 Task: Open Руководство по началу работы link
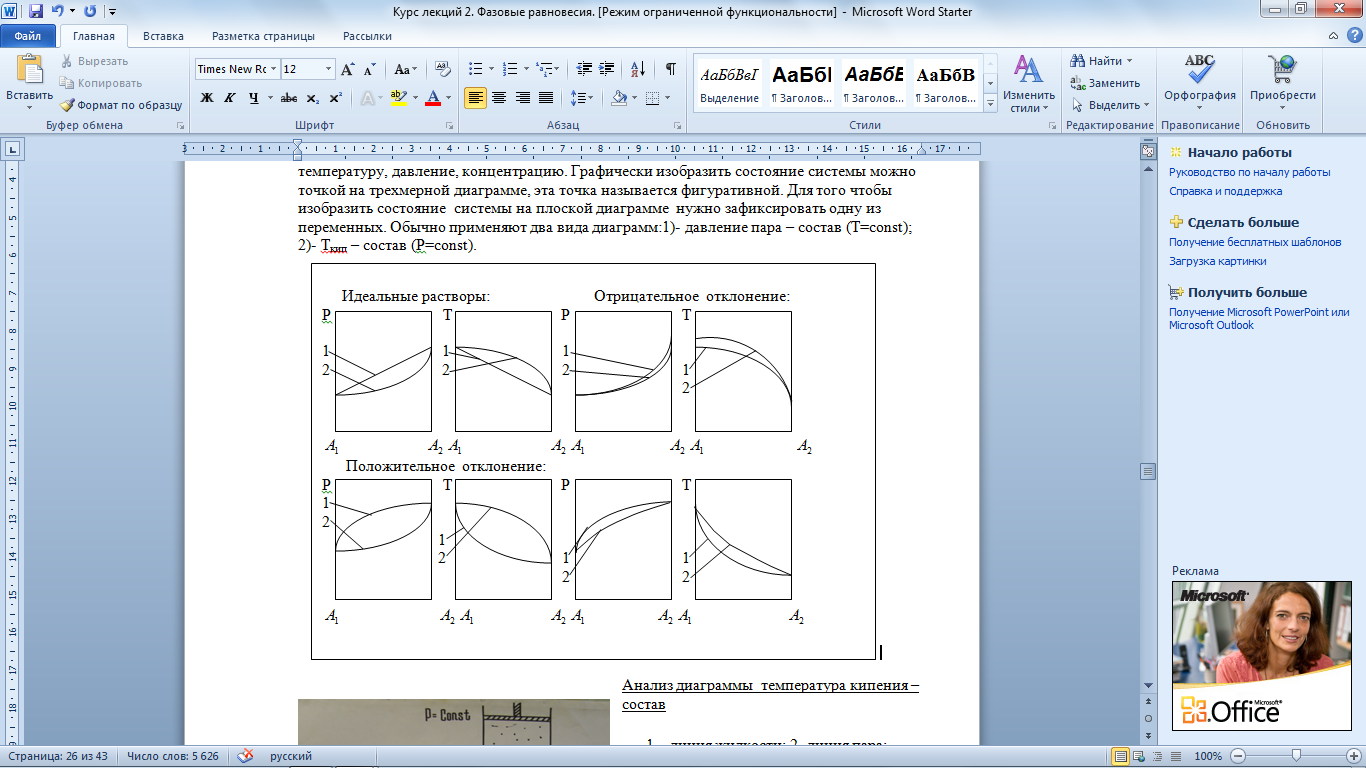tap(1249, 172)
